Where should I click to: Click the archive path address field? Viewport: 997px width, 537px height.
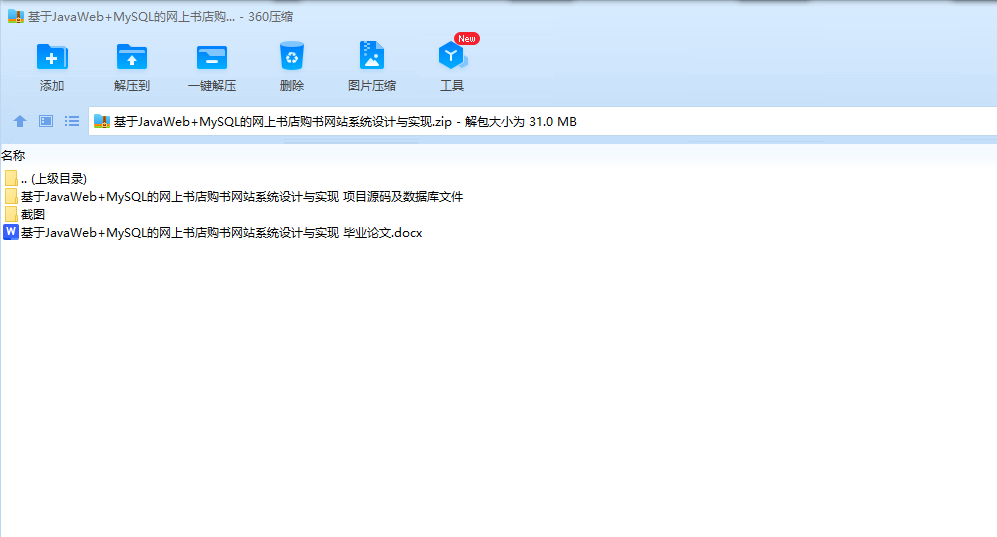542,121
